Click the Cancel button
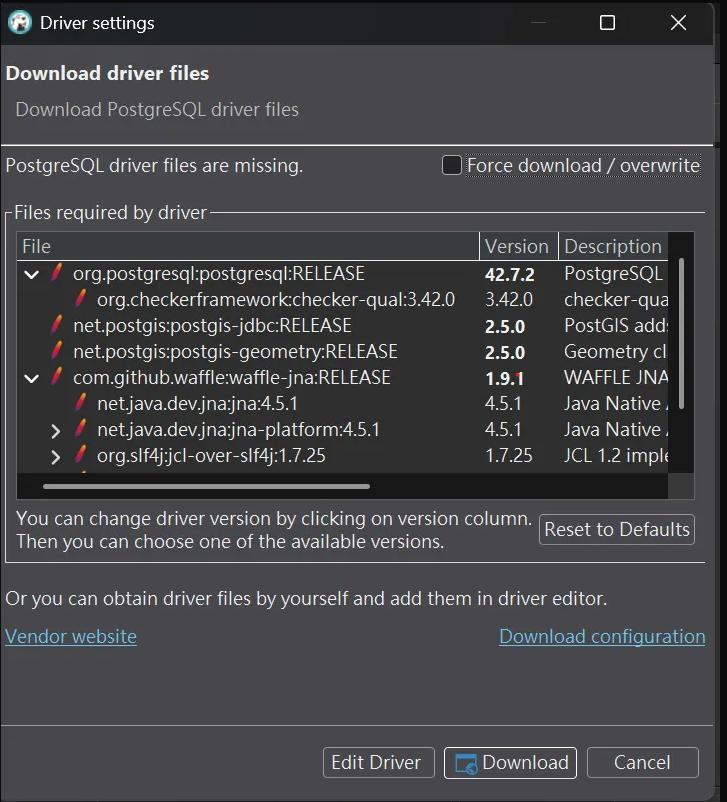This screenshot has width=727, height=802. pos(643,763)
